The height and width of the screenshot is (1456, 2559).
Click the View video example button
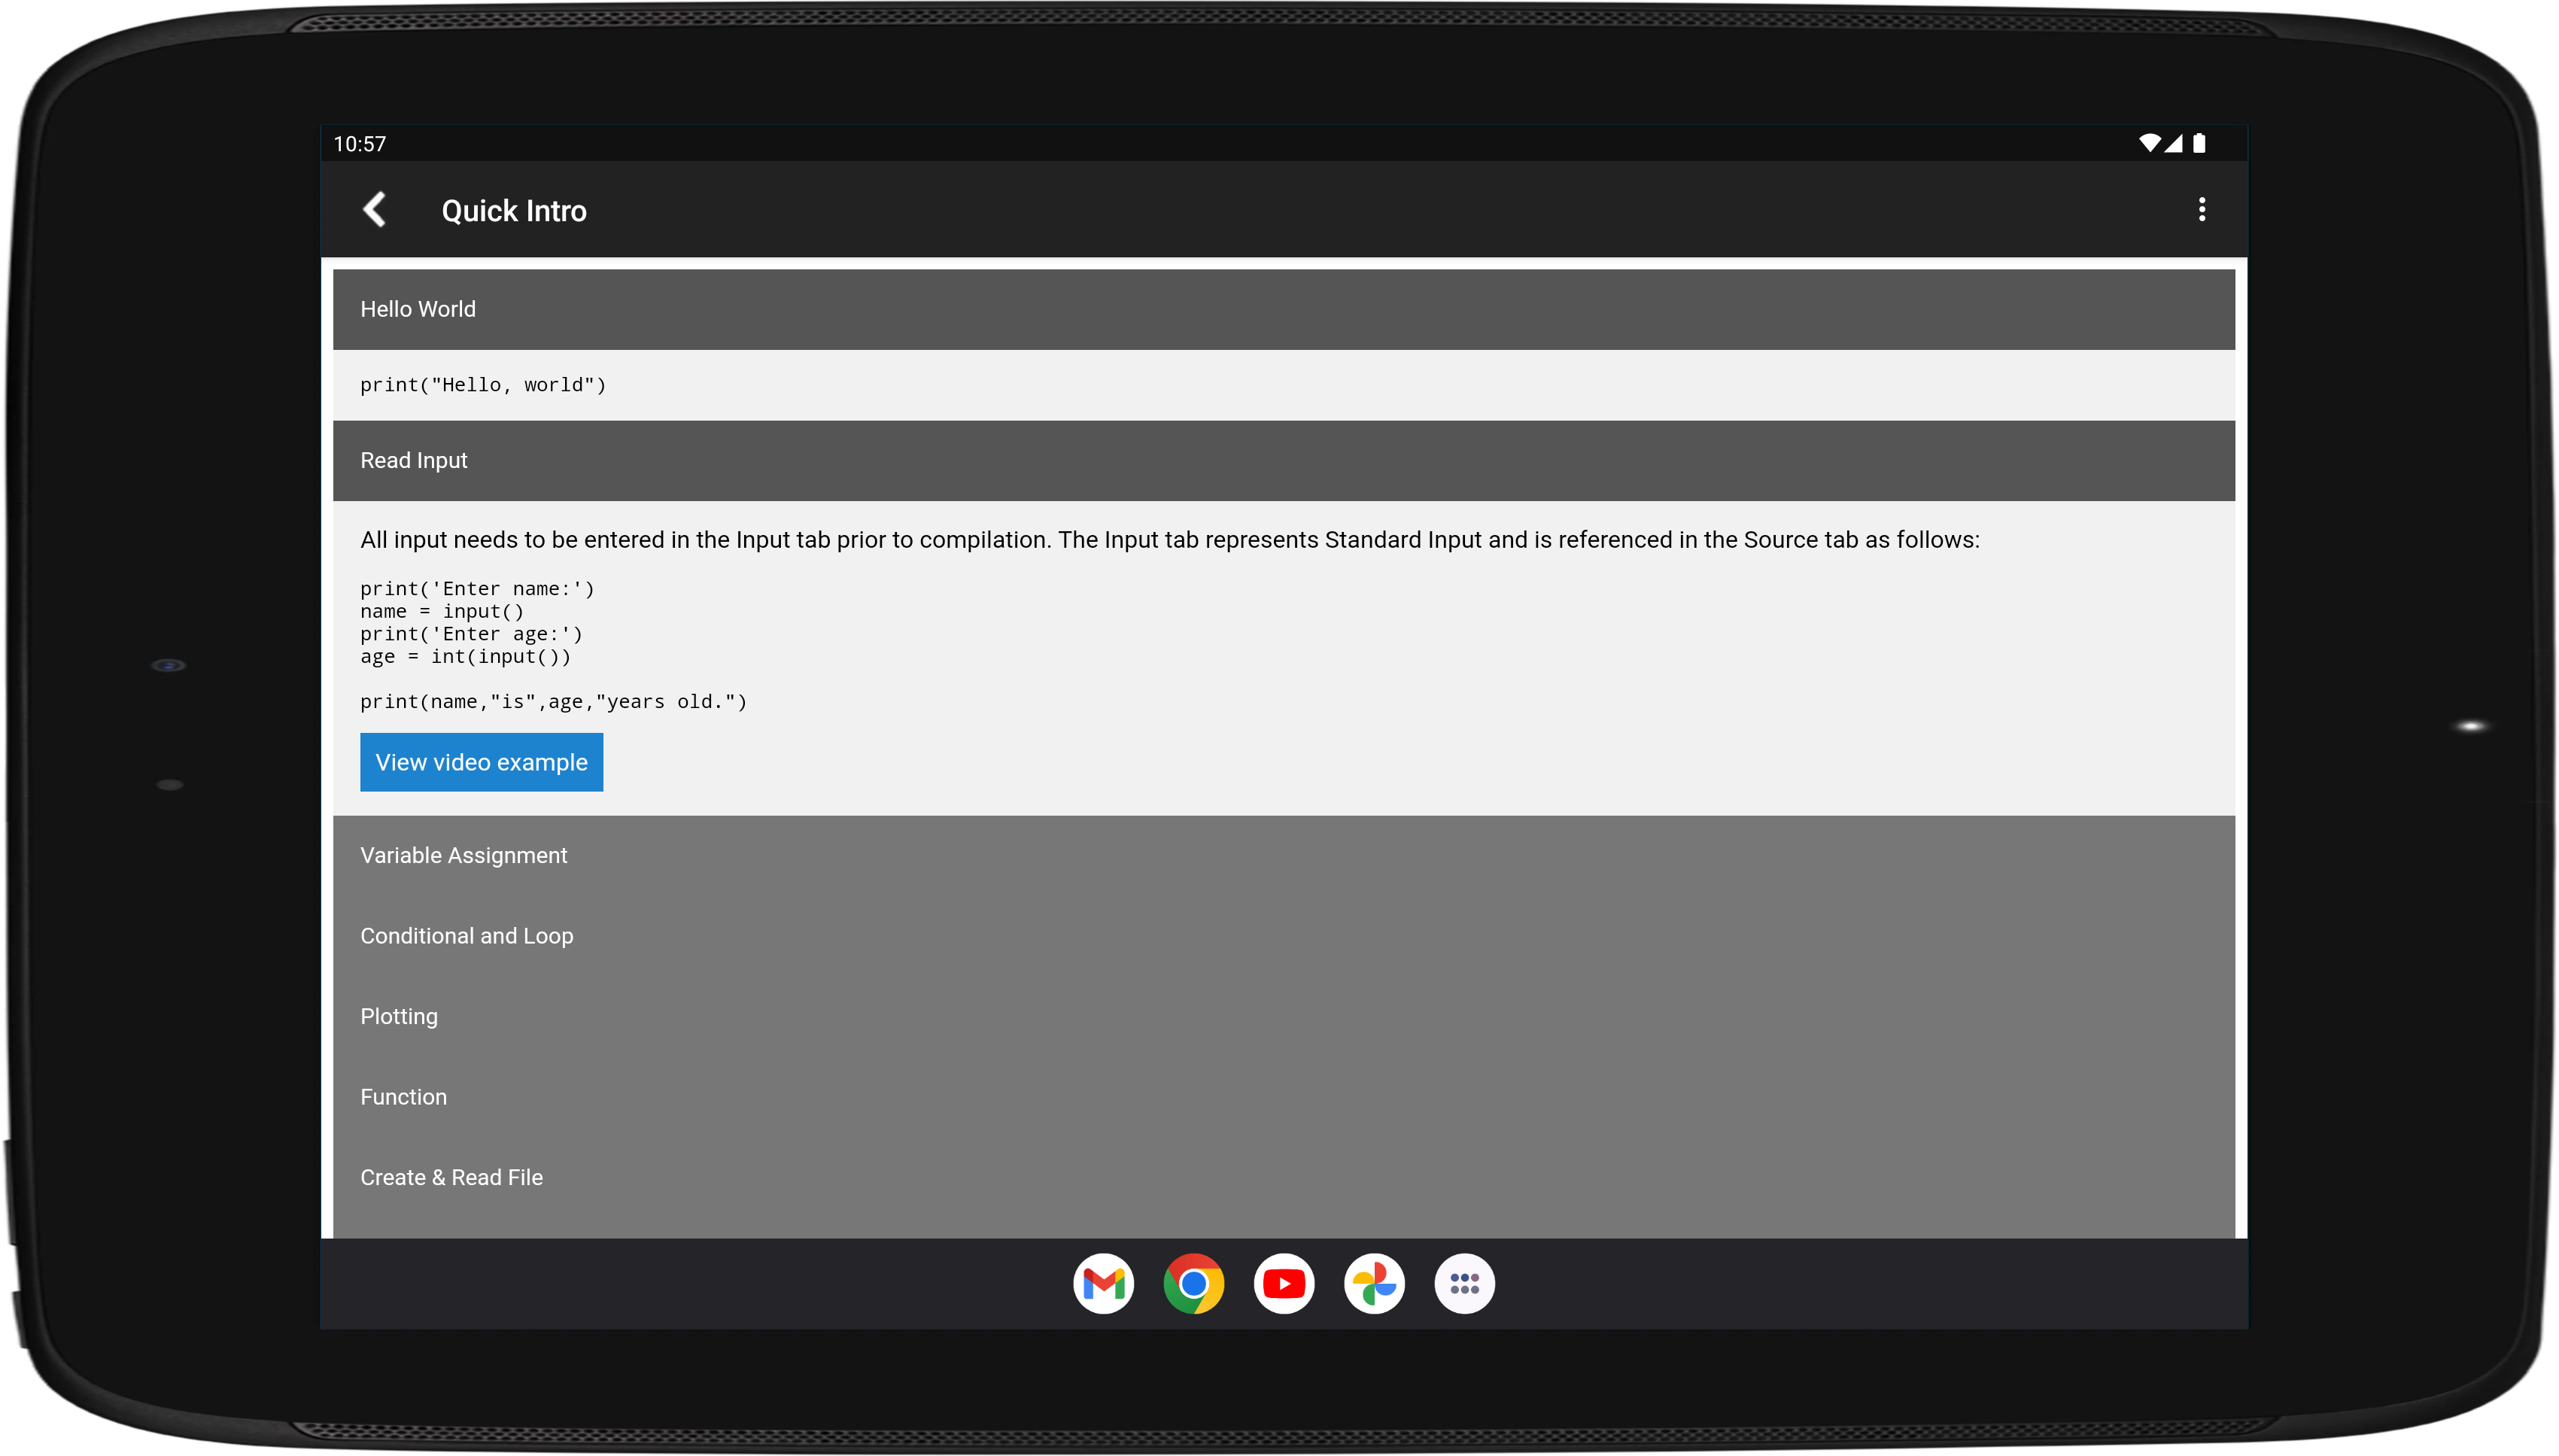click(481, 762)
